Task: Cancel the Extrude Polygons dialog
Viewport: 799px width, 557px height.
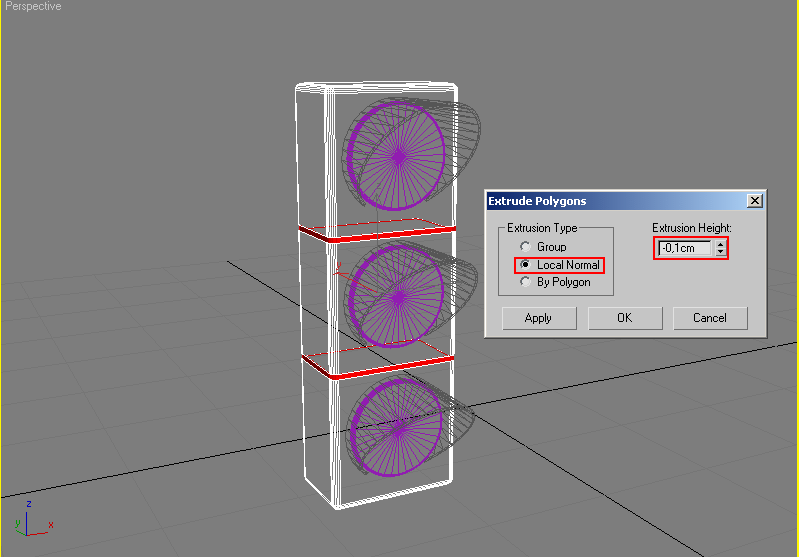Action: pos(710,318)
